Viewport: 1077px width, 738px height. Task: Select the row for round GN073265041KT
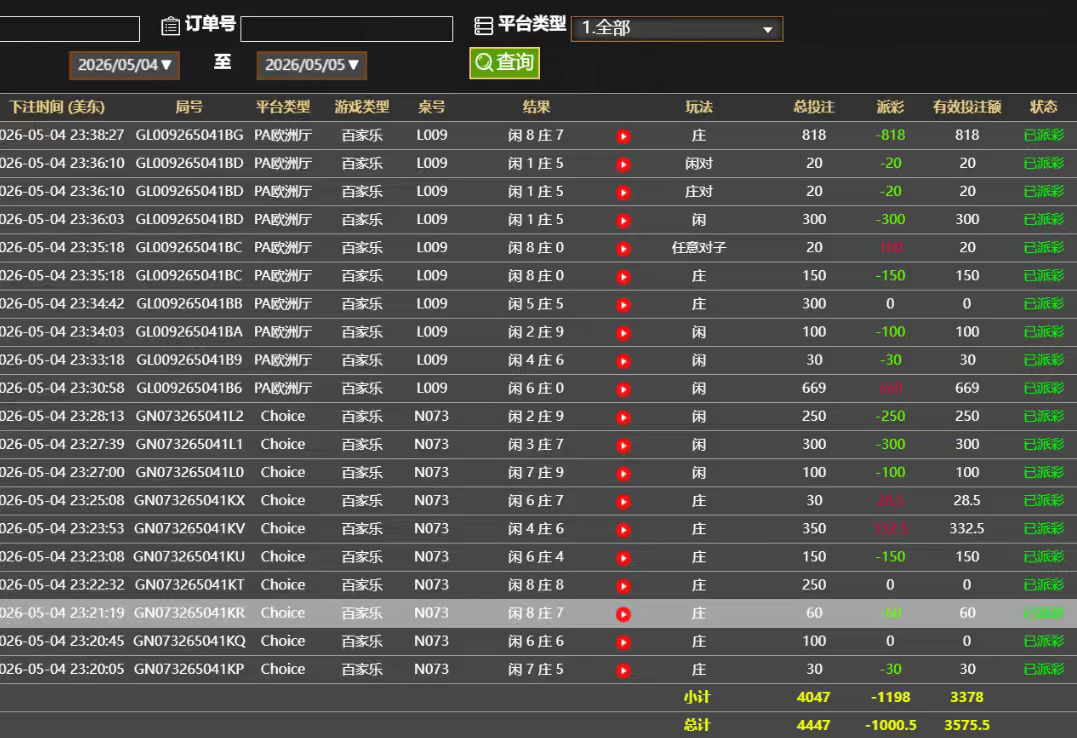(538, 585)
